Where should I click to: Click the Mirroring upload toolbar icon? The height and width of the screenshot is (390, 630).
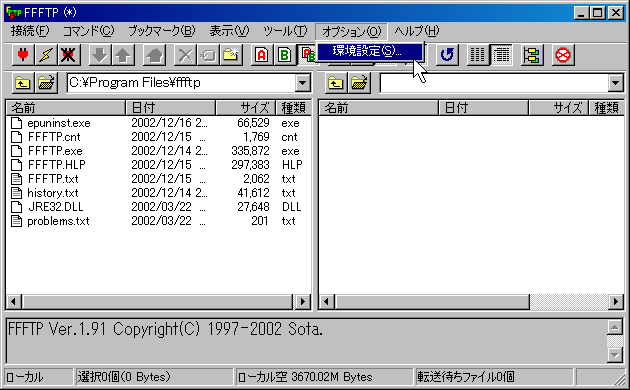(x=154, y=55)
